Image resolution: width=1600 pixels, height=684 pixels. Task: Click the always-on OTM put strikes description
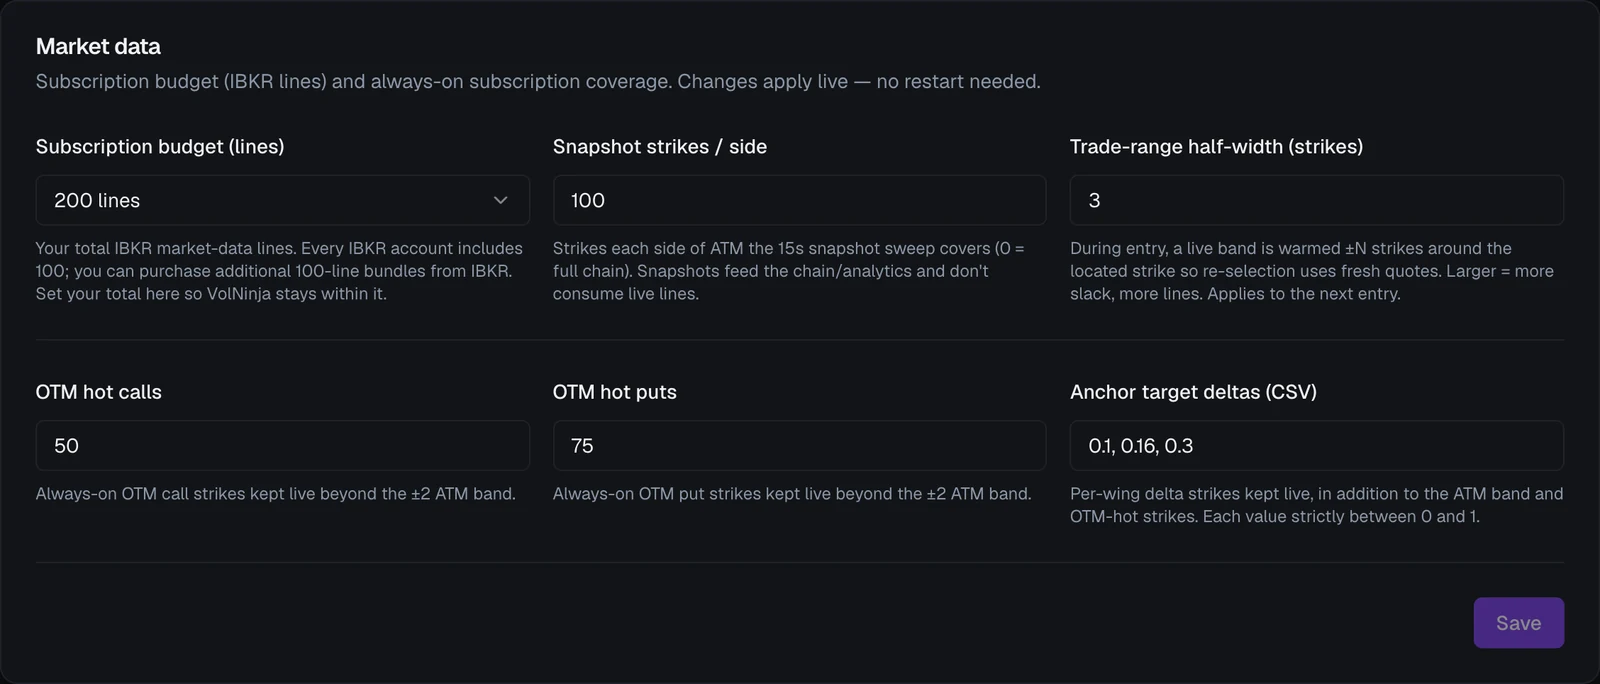point(792,494)
